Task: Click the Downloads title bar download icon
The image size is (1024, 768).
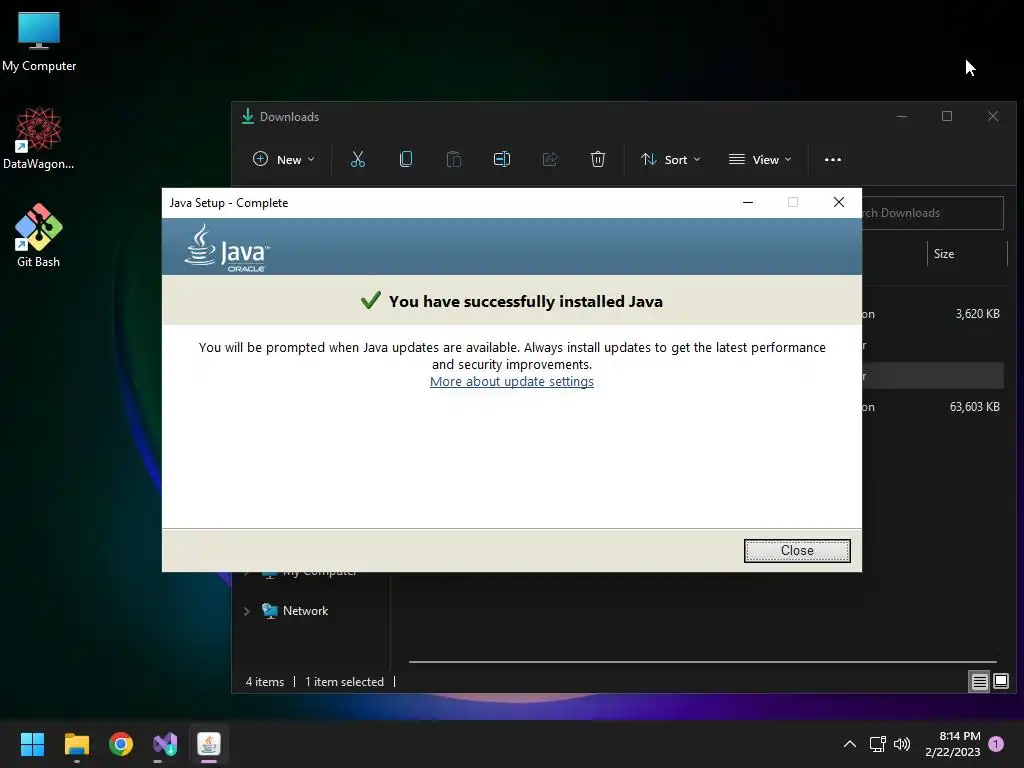Action: [x=248, y=116]
